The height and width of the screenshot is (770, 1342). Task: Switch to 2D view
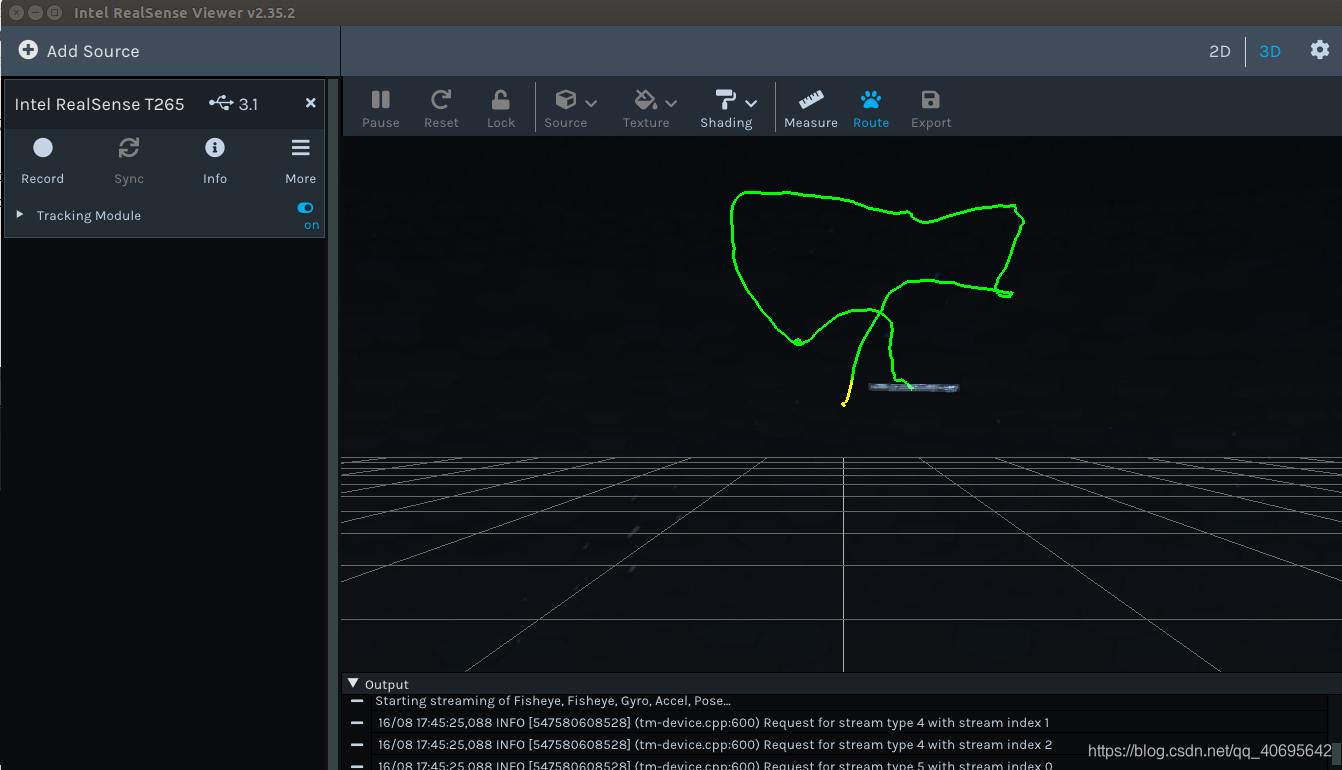[1220, 51]
